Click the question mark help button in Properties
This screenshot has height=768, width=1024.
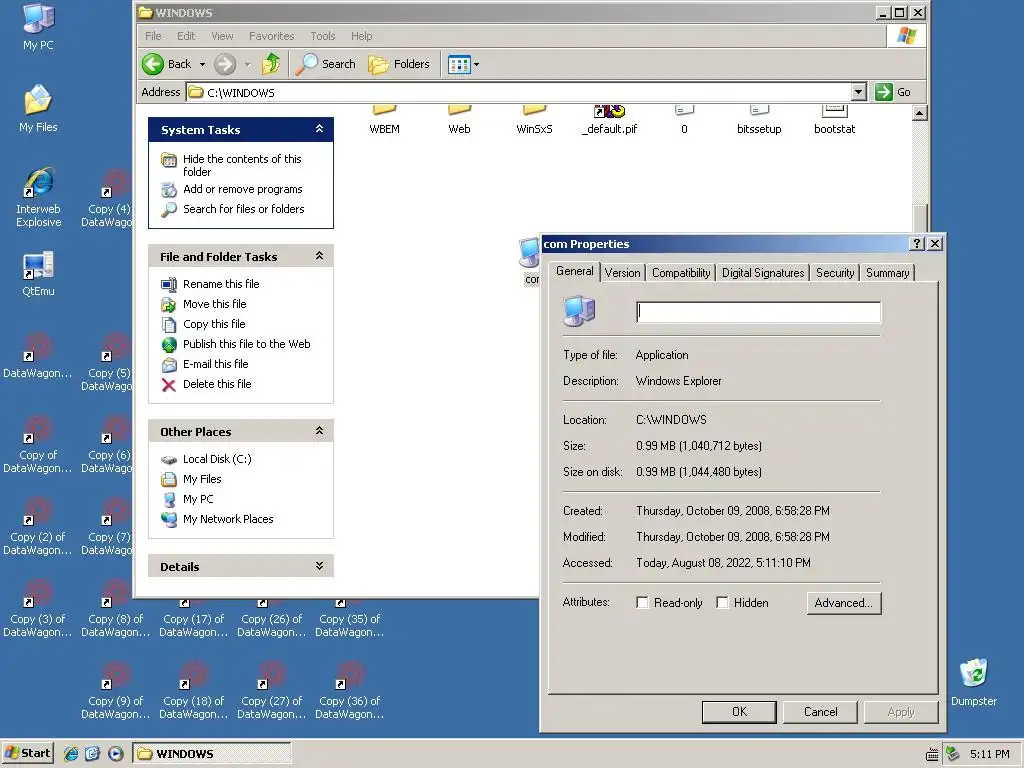point(917,244)
